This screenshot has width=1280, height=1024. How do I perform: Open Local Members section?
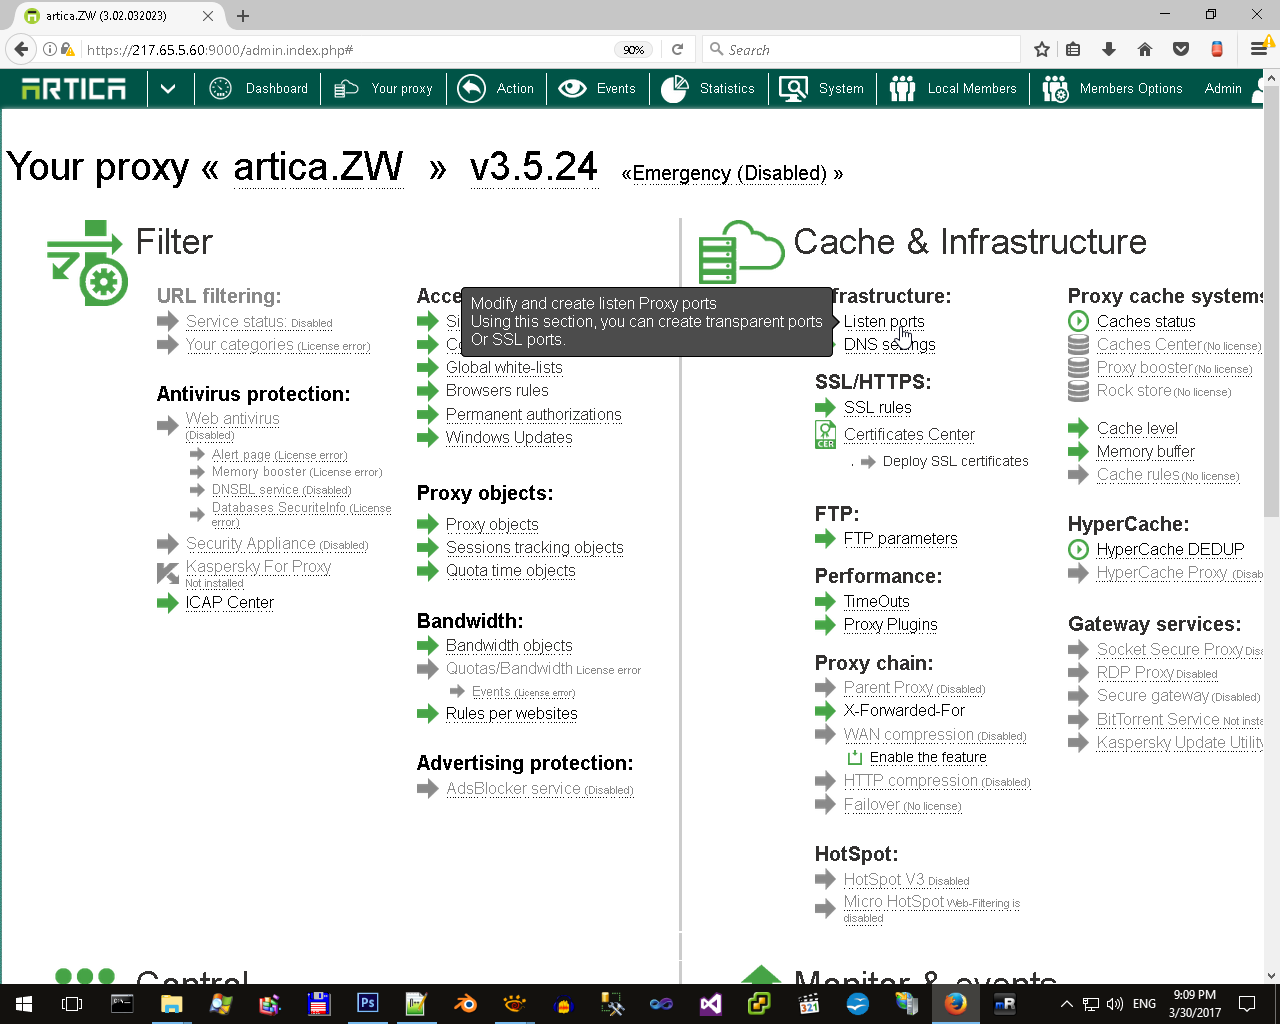(x=972, y=89)
